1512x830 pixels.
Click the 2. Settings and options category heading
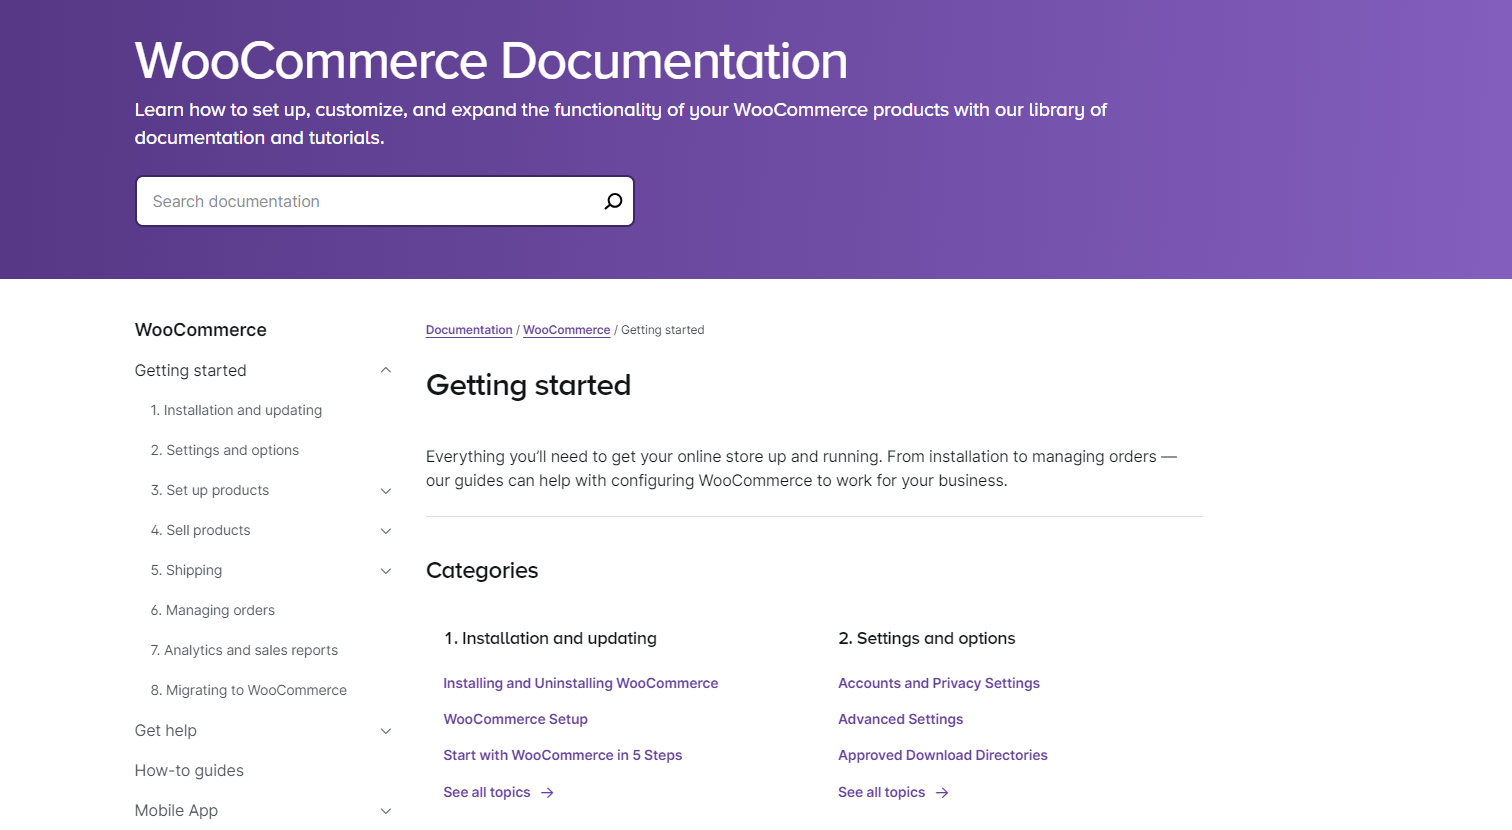pos(927,638)
